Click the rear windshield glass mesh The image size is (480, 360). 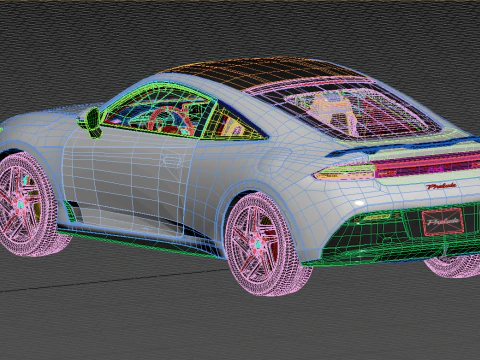347,110
